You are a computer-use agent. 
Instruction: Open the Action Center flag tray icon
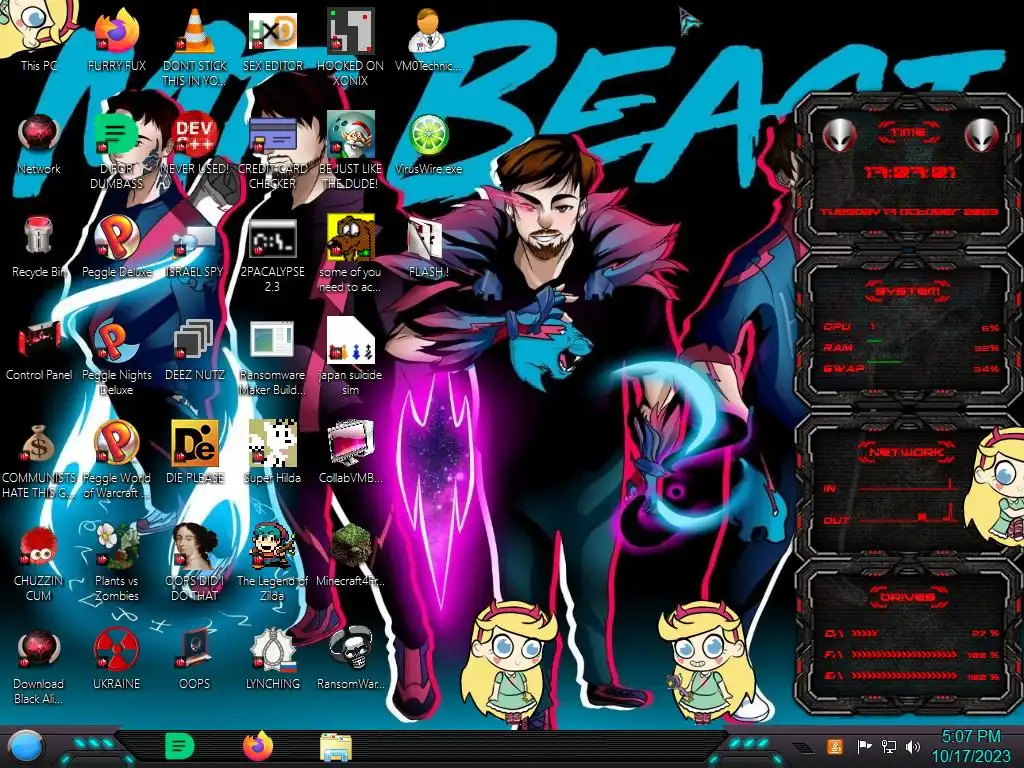click(864, 746)
